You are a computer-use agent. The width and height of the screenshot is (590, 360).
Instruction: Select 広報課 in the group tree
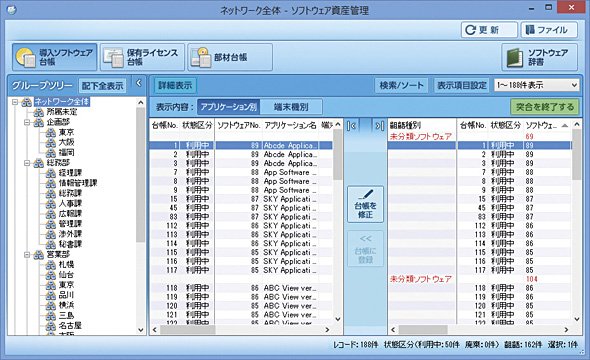pos(70,213)
